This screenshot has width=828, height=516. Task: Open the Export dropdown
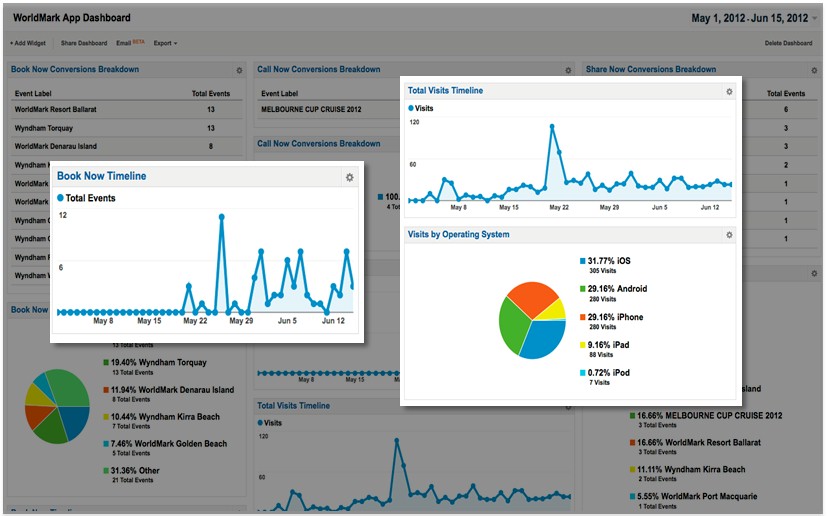pos(165,43)
